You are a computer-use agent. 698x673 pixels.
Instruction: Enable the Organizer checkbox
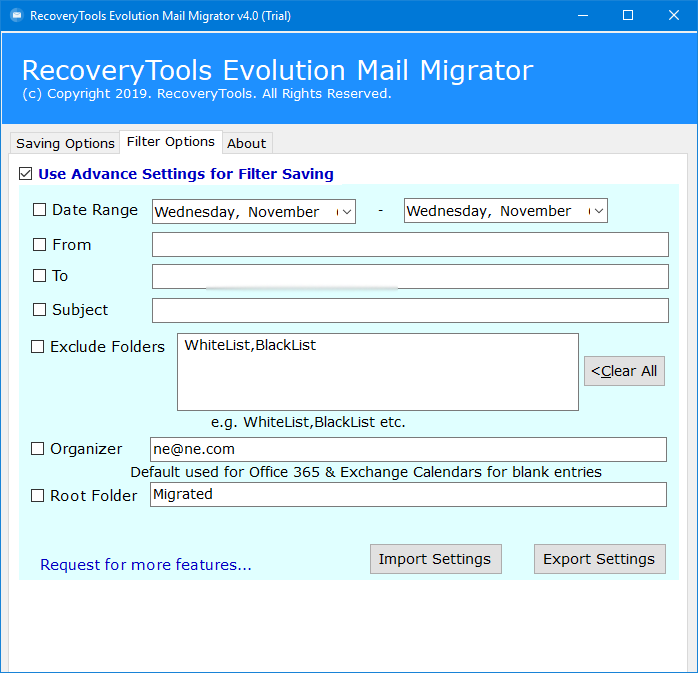pos(37,449)
